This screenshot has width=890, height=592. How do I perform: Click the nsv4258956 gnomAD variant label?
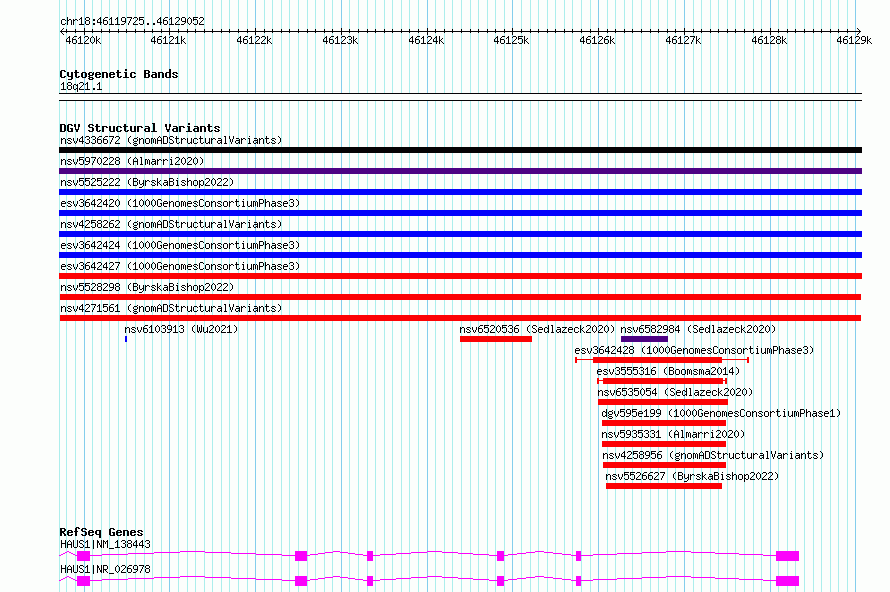pyautogui.click(x=713, y=455)
